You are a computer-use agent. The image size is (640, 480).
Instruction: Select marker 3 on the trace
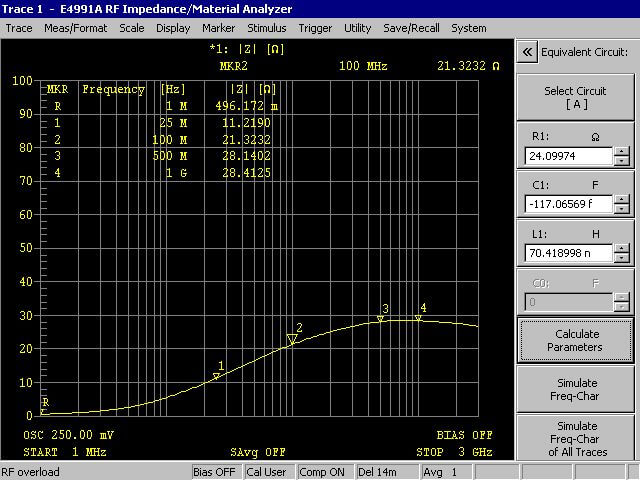coord(380,319)
